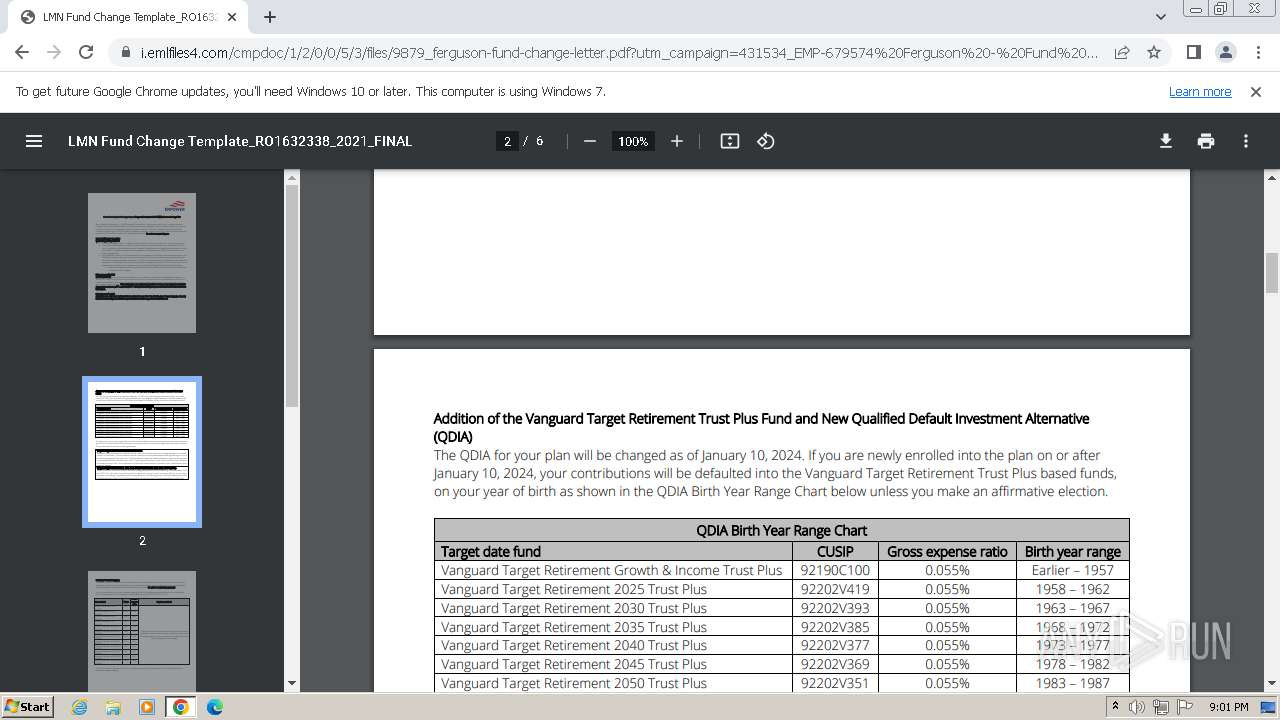Click the CUSIP value 92202V377
This screenshot has width=1280, height=720.
pos(835,645)
